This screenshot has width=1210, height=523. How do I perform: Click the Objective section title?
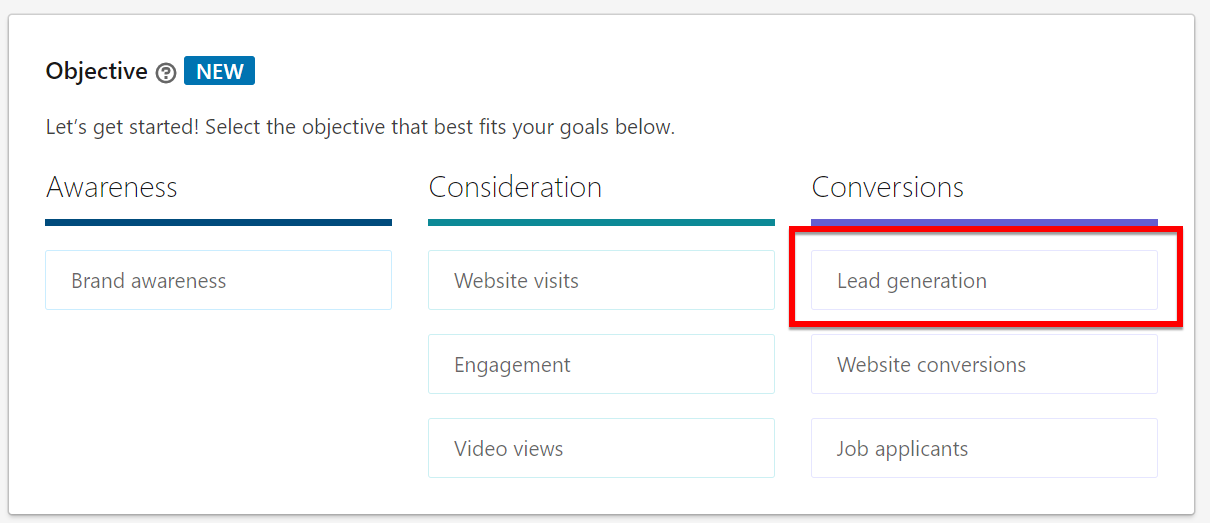[97, 72]
